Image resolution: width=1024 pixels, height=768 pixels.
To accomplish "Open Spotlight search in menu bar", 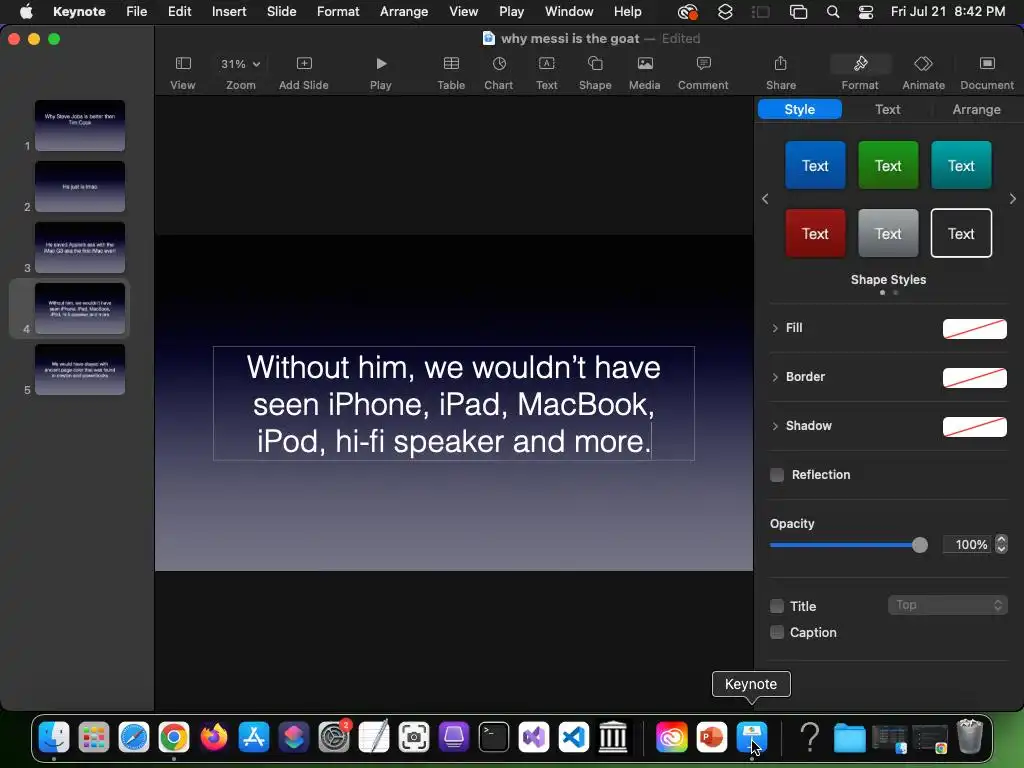I will (833, 12).
